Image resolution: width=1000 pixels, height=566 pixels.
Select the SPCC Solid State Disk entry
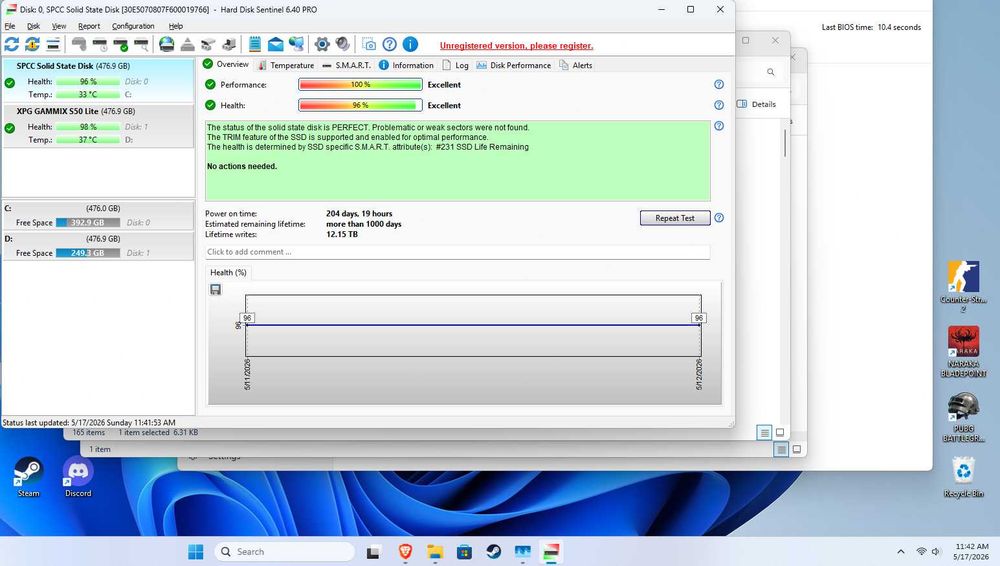tap(98, 80)
